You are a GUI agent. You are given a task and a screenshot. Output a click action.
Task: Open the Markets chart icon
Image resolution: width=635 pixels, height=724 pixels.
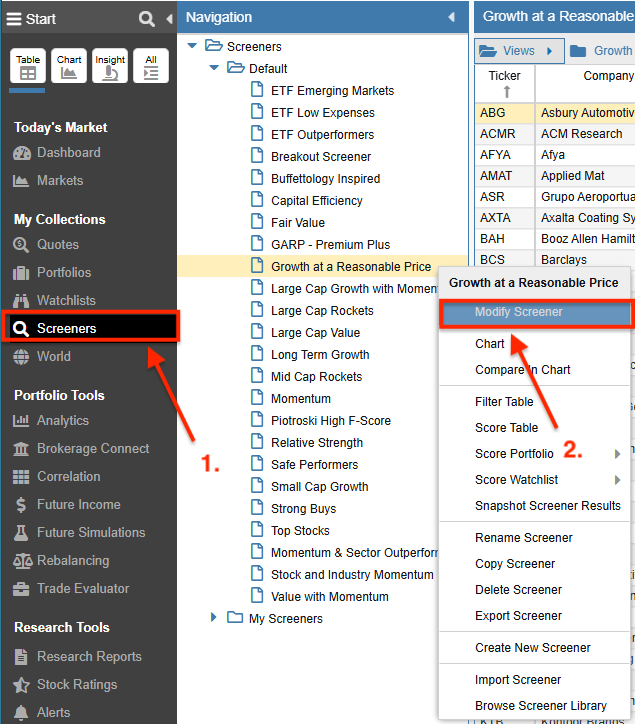pos(21,181)
